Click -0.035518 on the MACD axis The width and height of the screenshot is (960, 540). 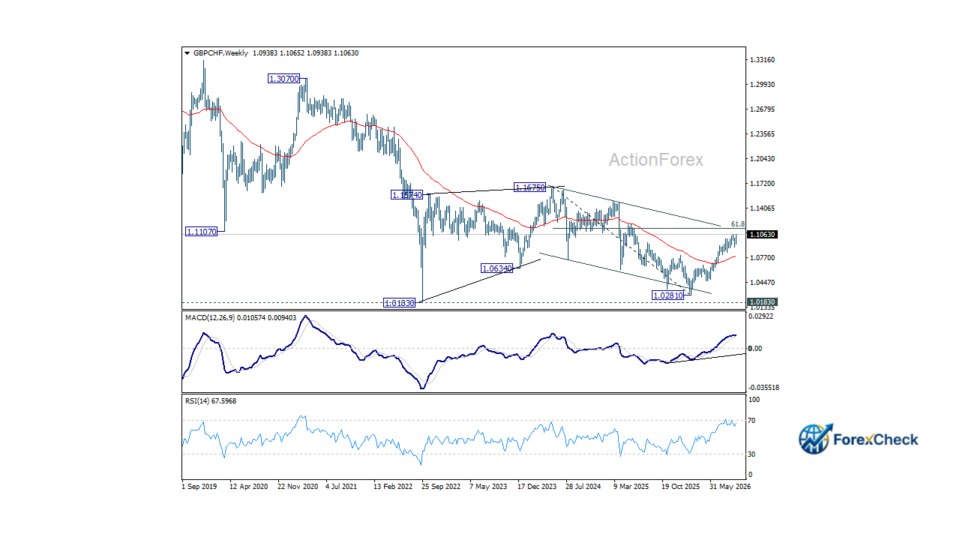(764, 388)
